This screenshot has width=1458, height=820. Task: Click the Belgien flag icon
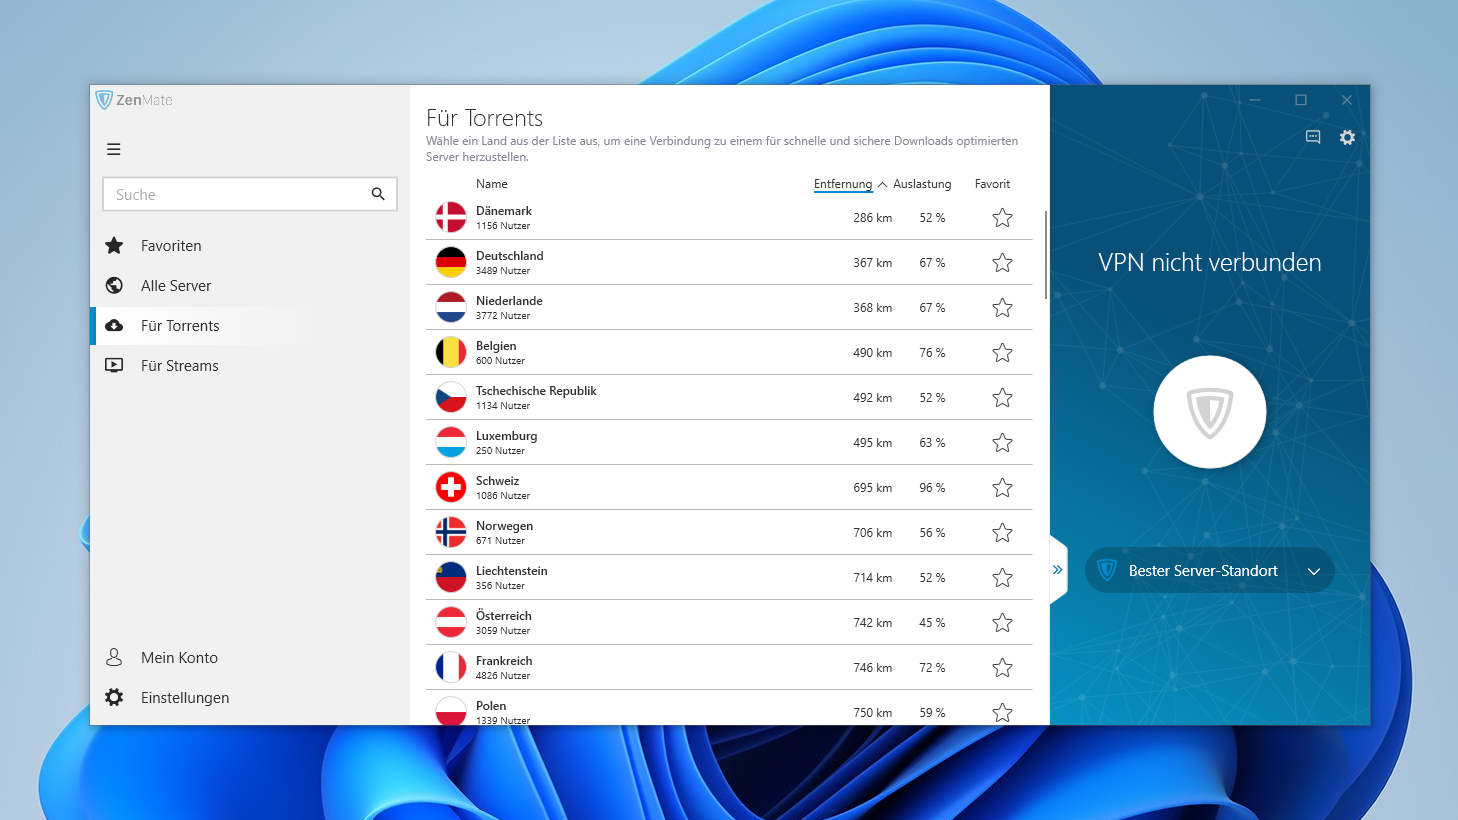coord(451,352)
